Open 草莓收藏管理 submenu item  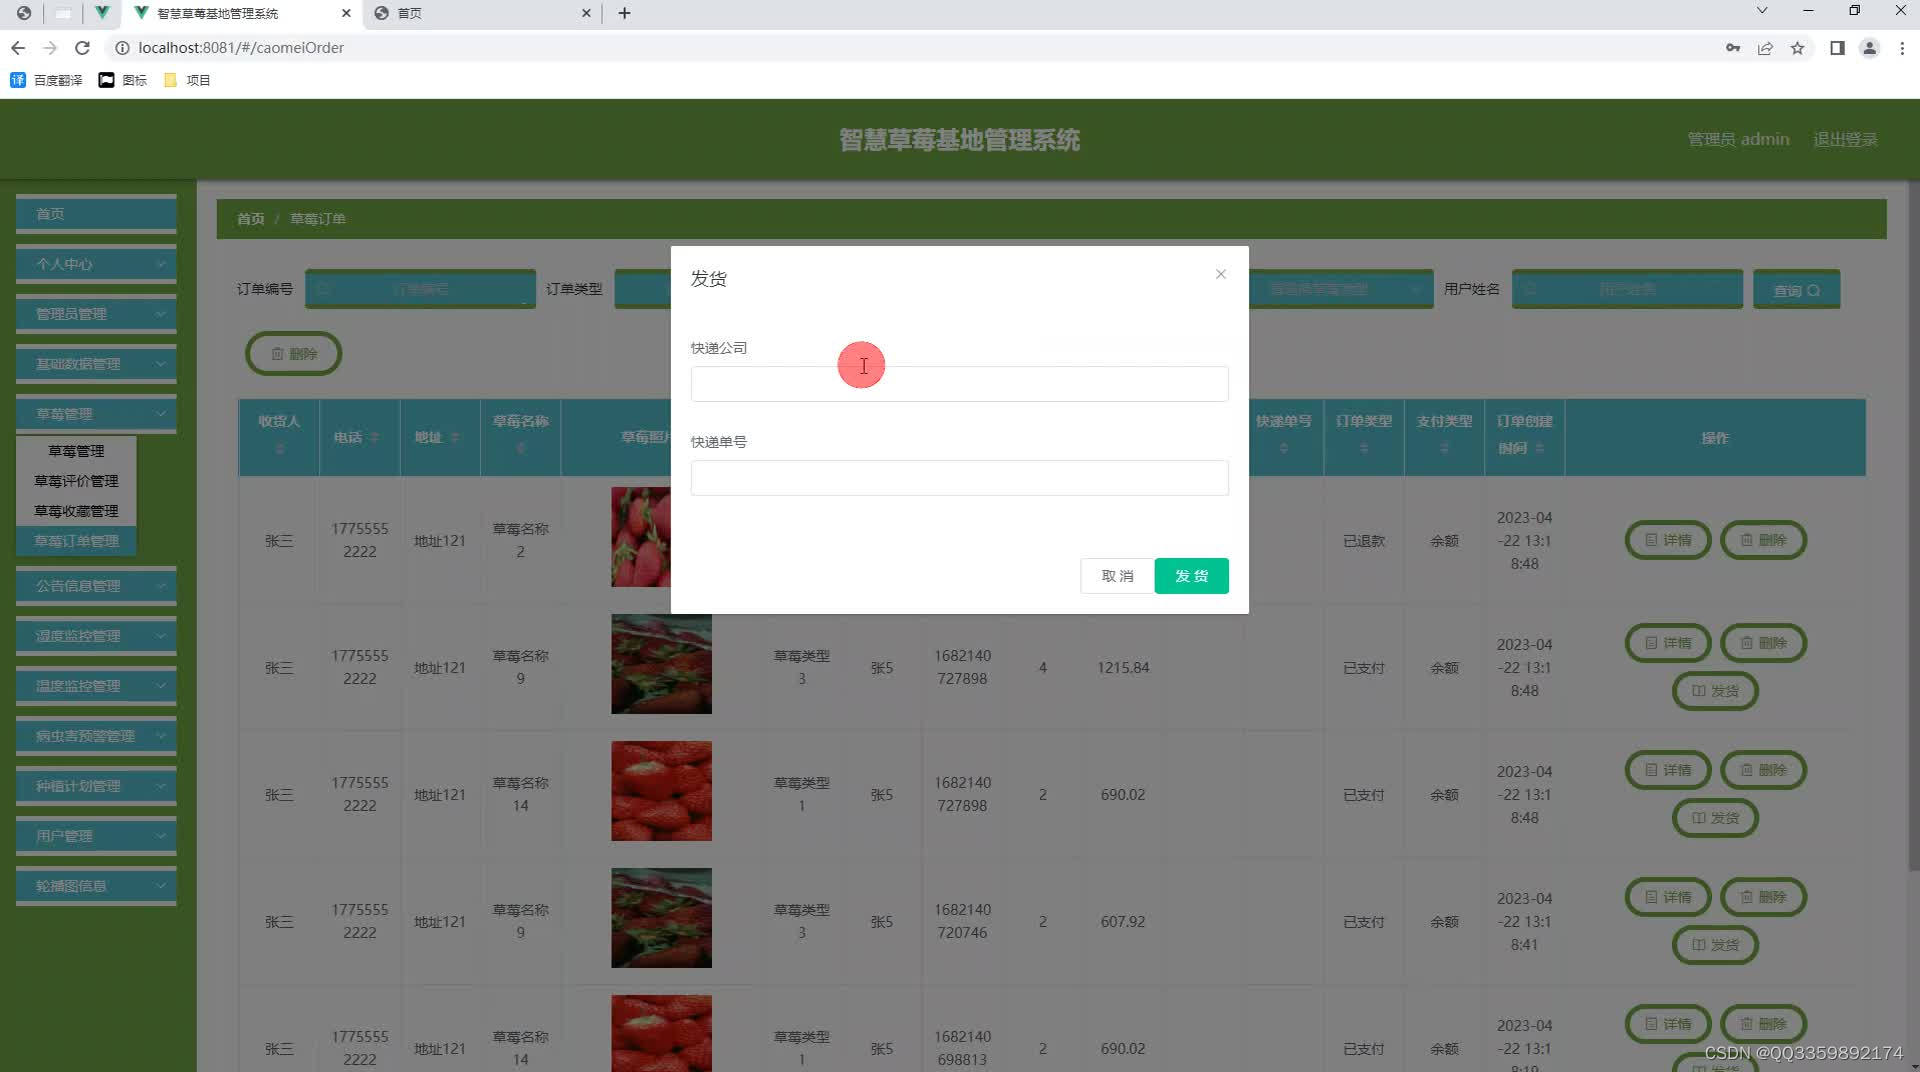click(76, 511)
